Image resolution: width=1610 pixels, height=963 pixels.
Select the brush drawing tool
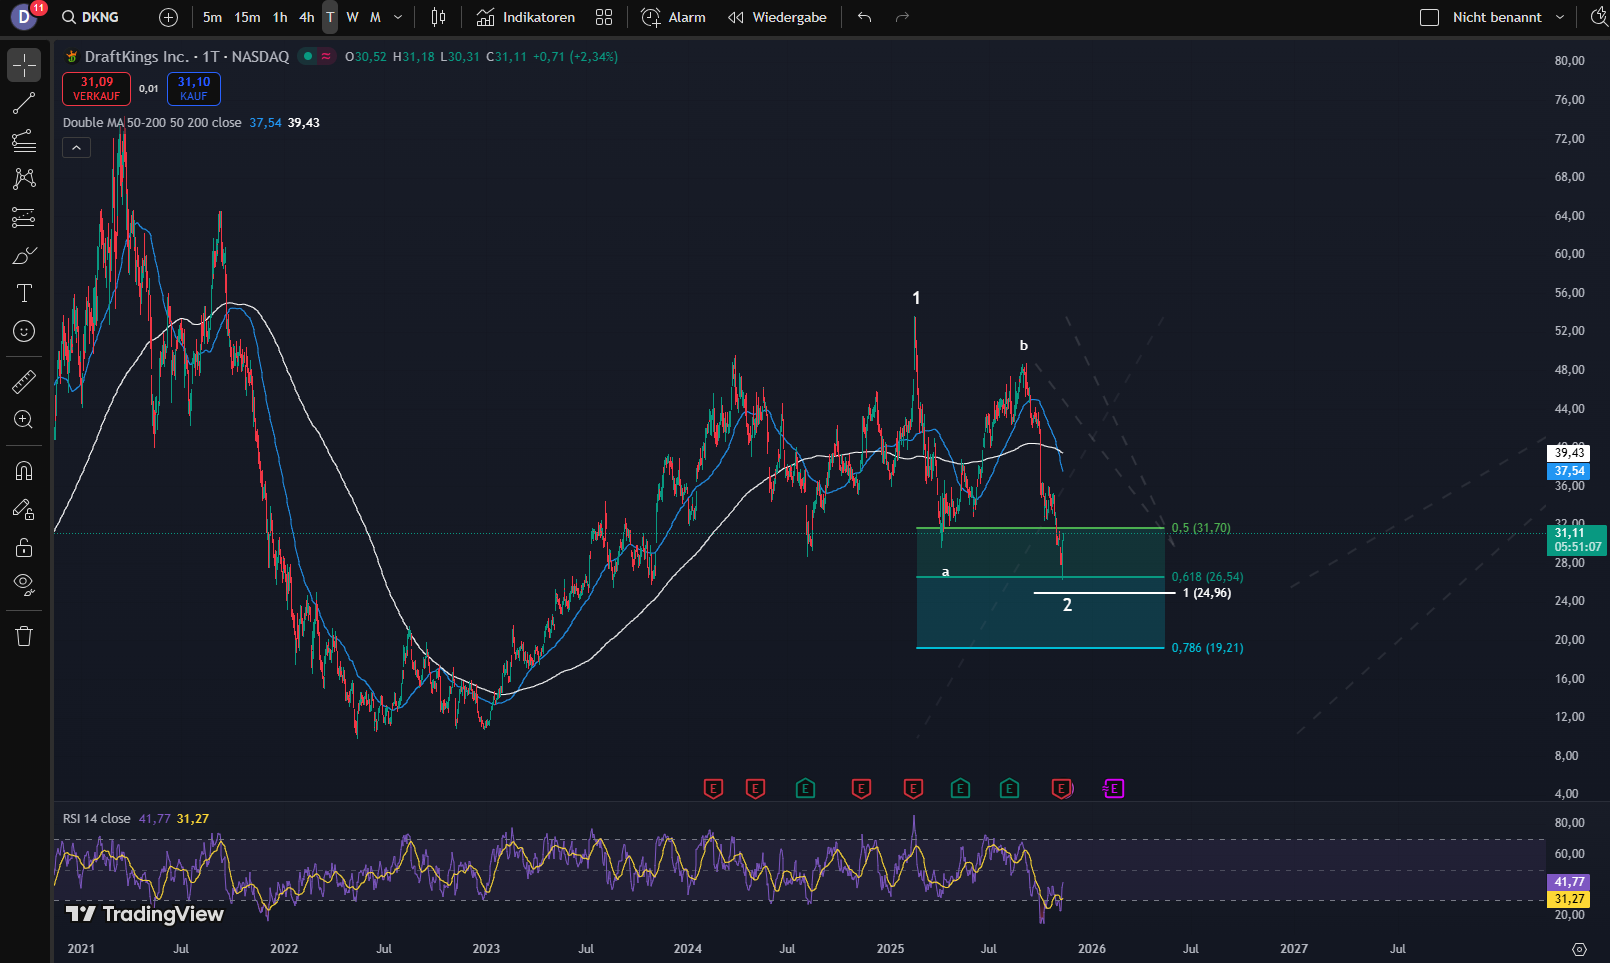tap(24, 256)
